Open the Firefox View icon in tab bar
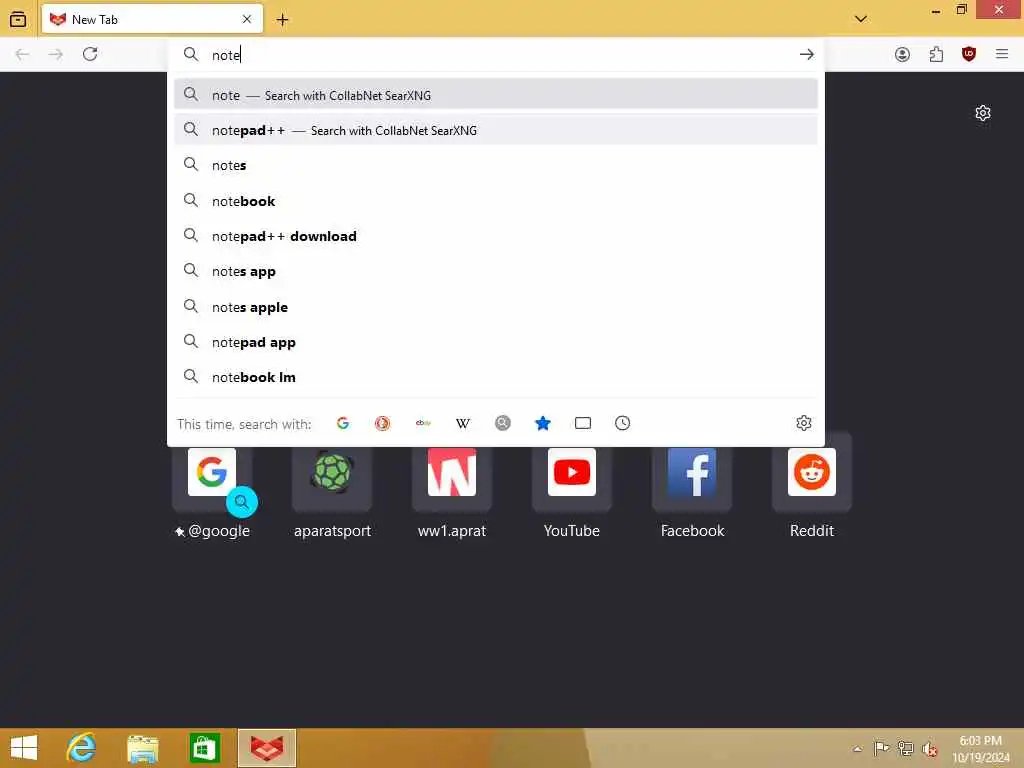Image resolution: width=1024 pixels, height=768 pixels. [x=18, y=19]
